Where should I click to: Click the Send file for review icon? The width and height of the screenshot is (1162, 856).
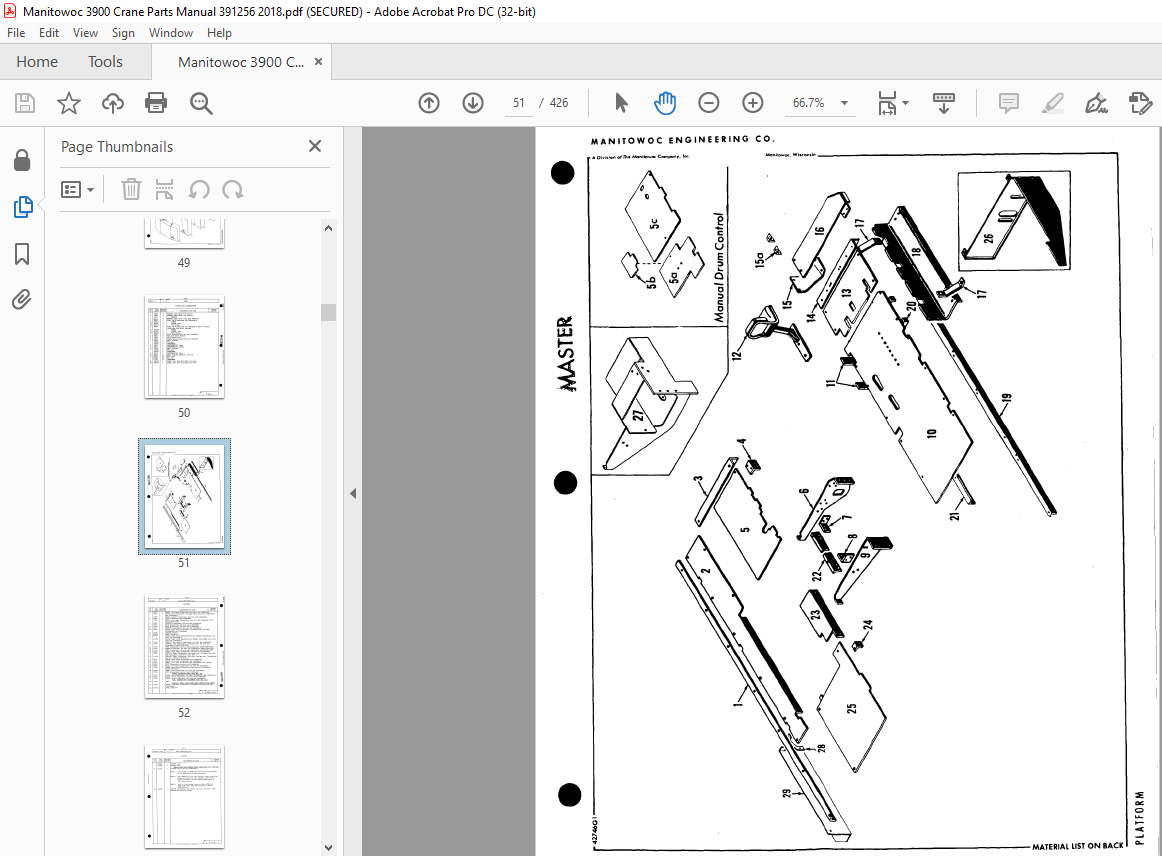click(1140, 103)
